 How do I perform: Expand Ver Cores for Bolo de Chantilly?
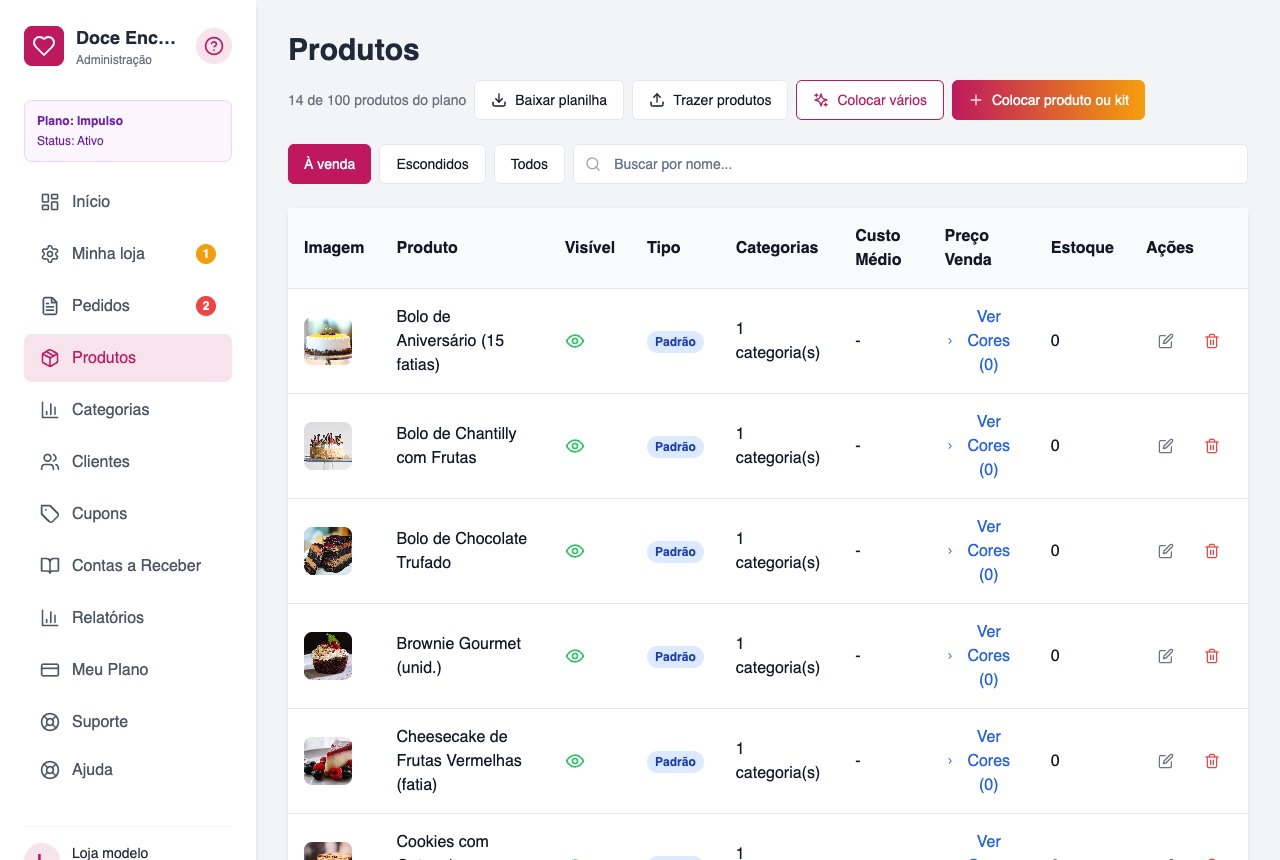[980, 446]
